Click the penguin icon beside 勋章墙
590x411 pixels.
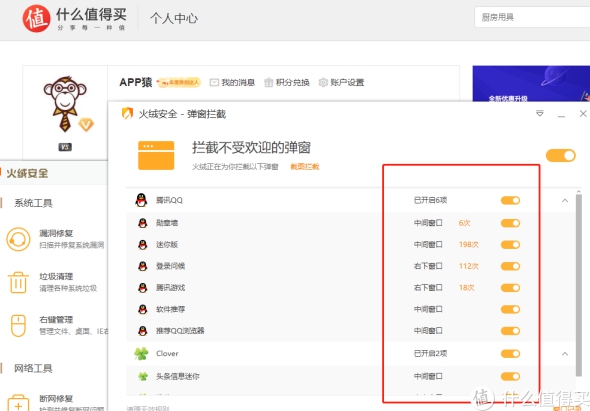(x=142, y=223)
